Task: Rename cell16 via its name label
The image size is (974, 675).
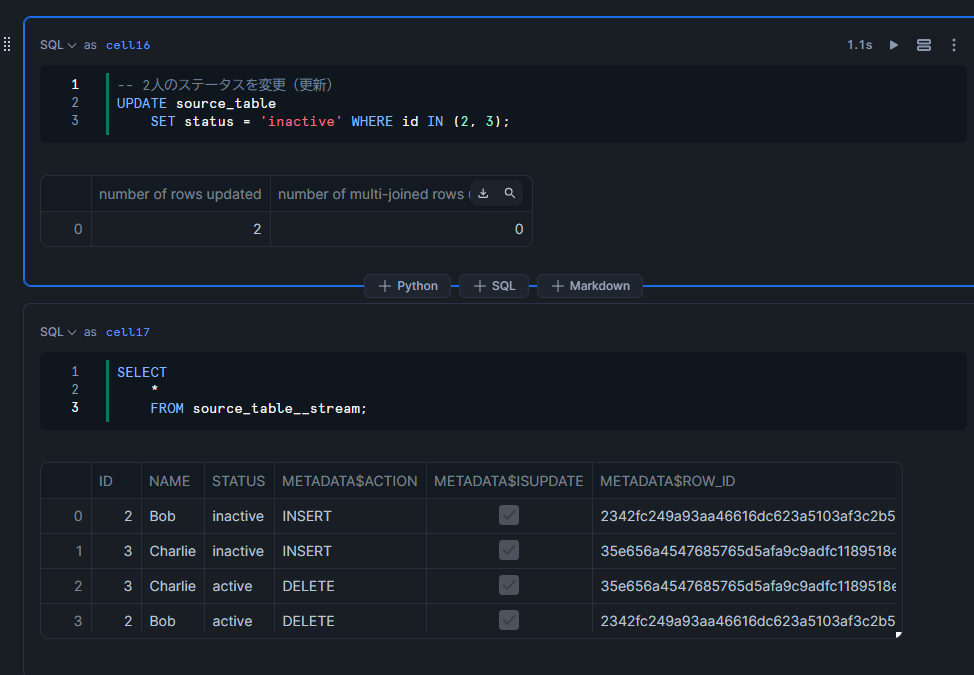Action: [127, 45]
